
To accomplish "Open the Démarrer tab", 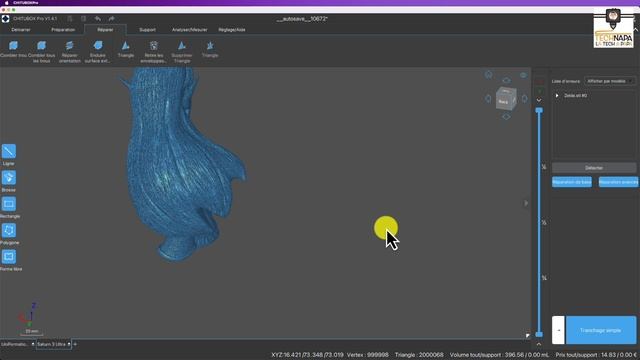I will [21, 30].
